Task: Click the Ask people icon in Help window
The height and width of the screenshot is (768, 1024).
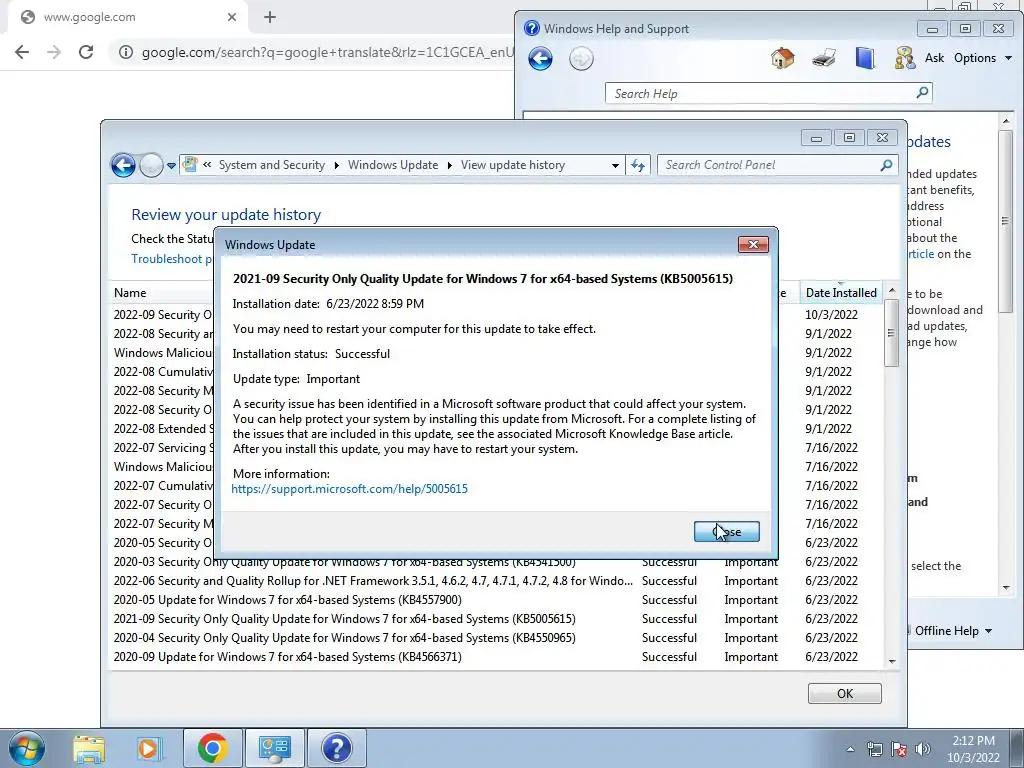Action: click(x=904, y=58)
